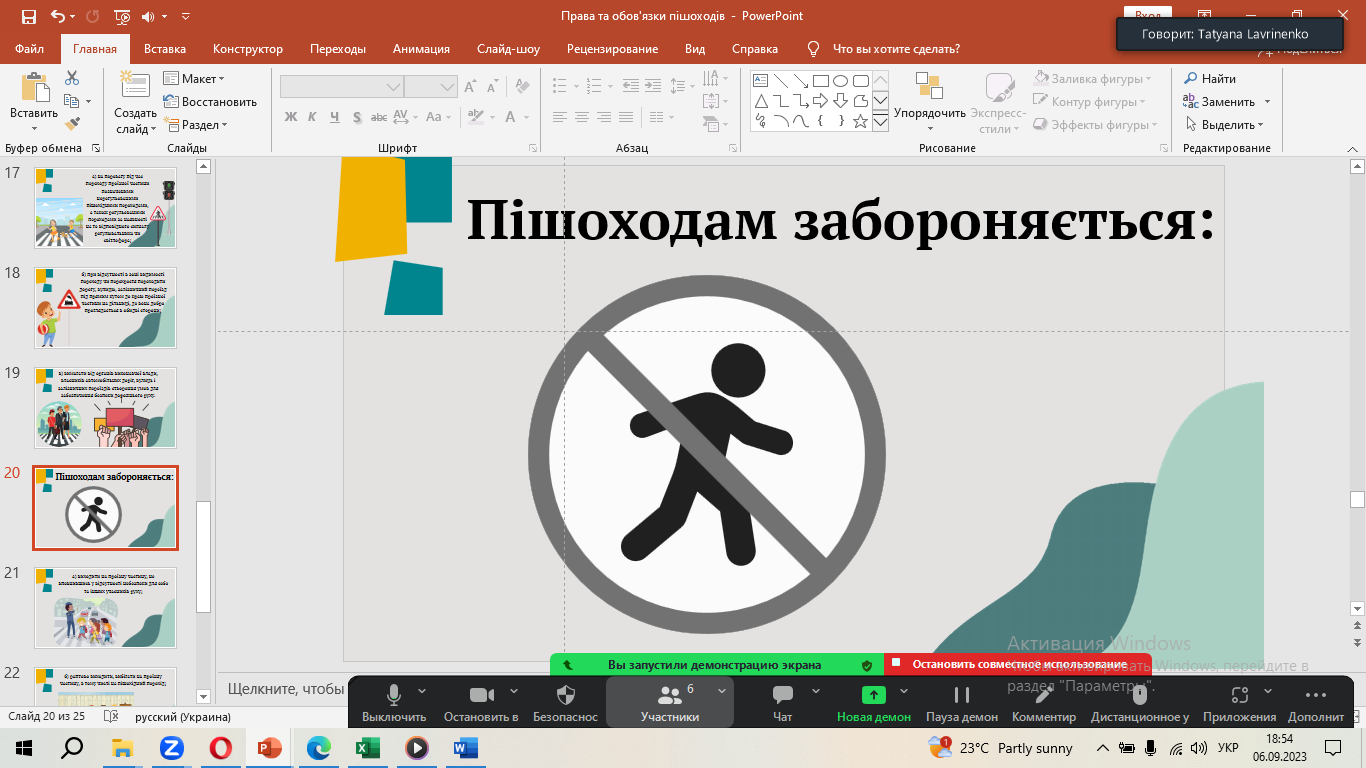Click the slide panel vertical scrollbar thumb
This screenshot has width=1366, height=768.
click(x=204, y=556)
